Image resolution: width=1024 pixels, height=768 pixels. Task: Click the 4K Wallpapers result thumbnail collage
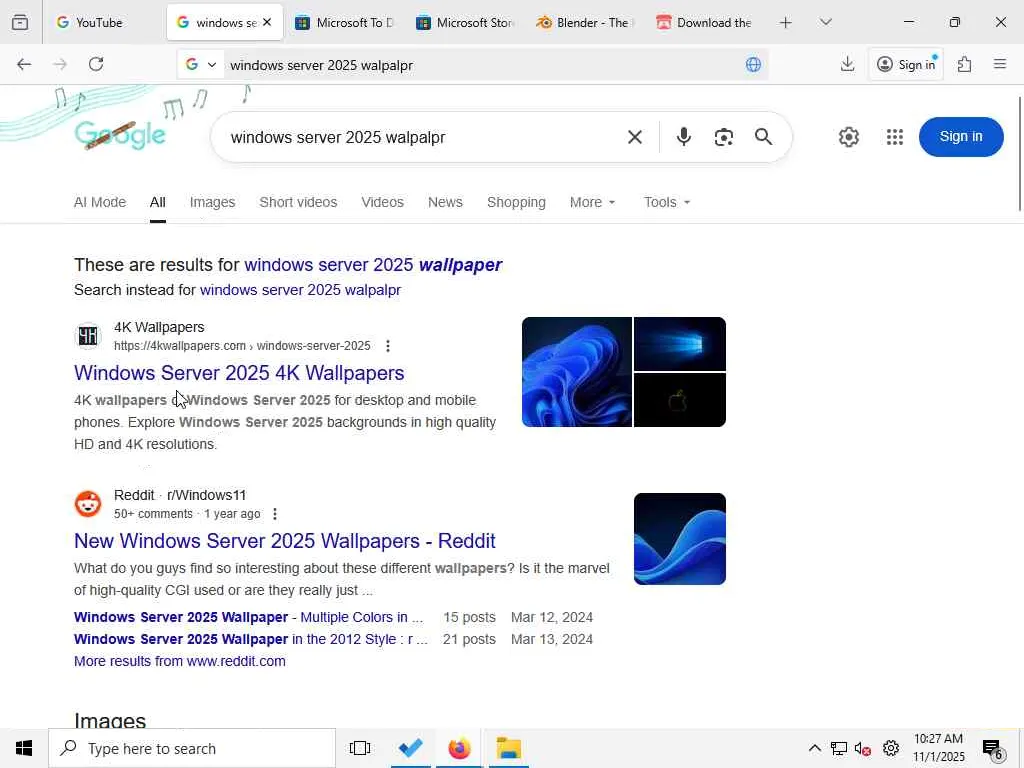pos(624,372)
